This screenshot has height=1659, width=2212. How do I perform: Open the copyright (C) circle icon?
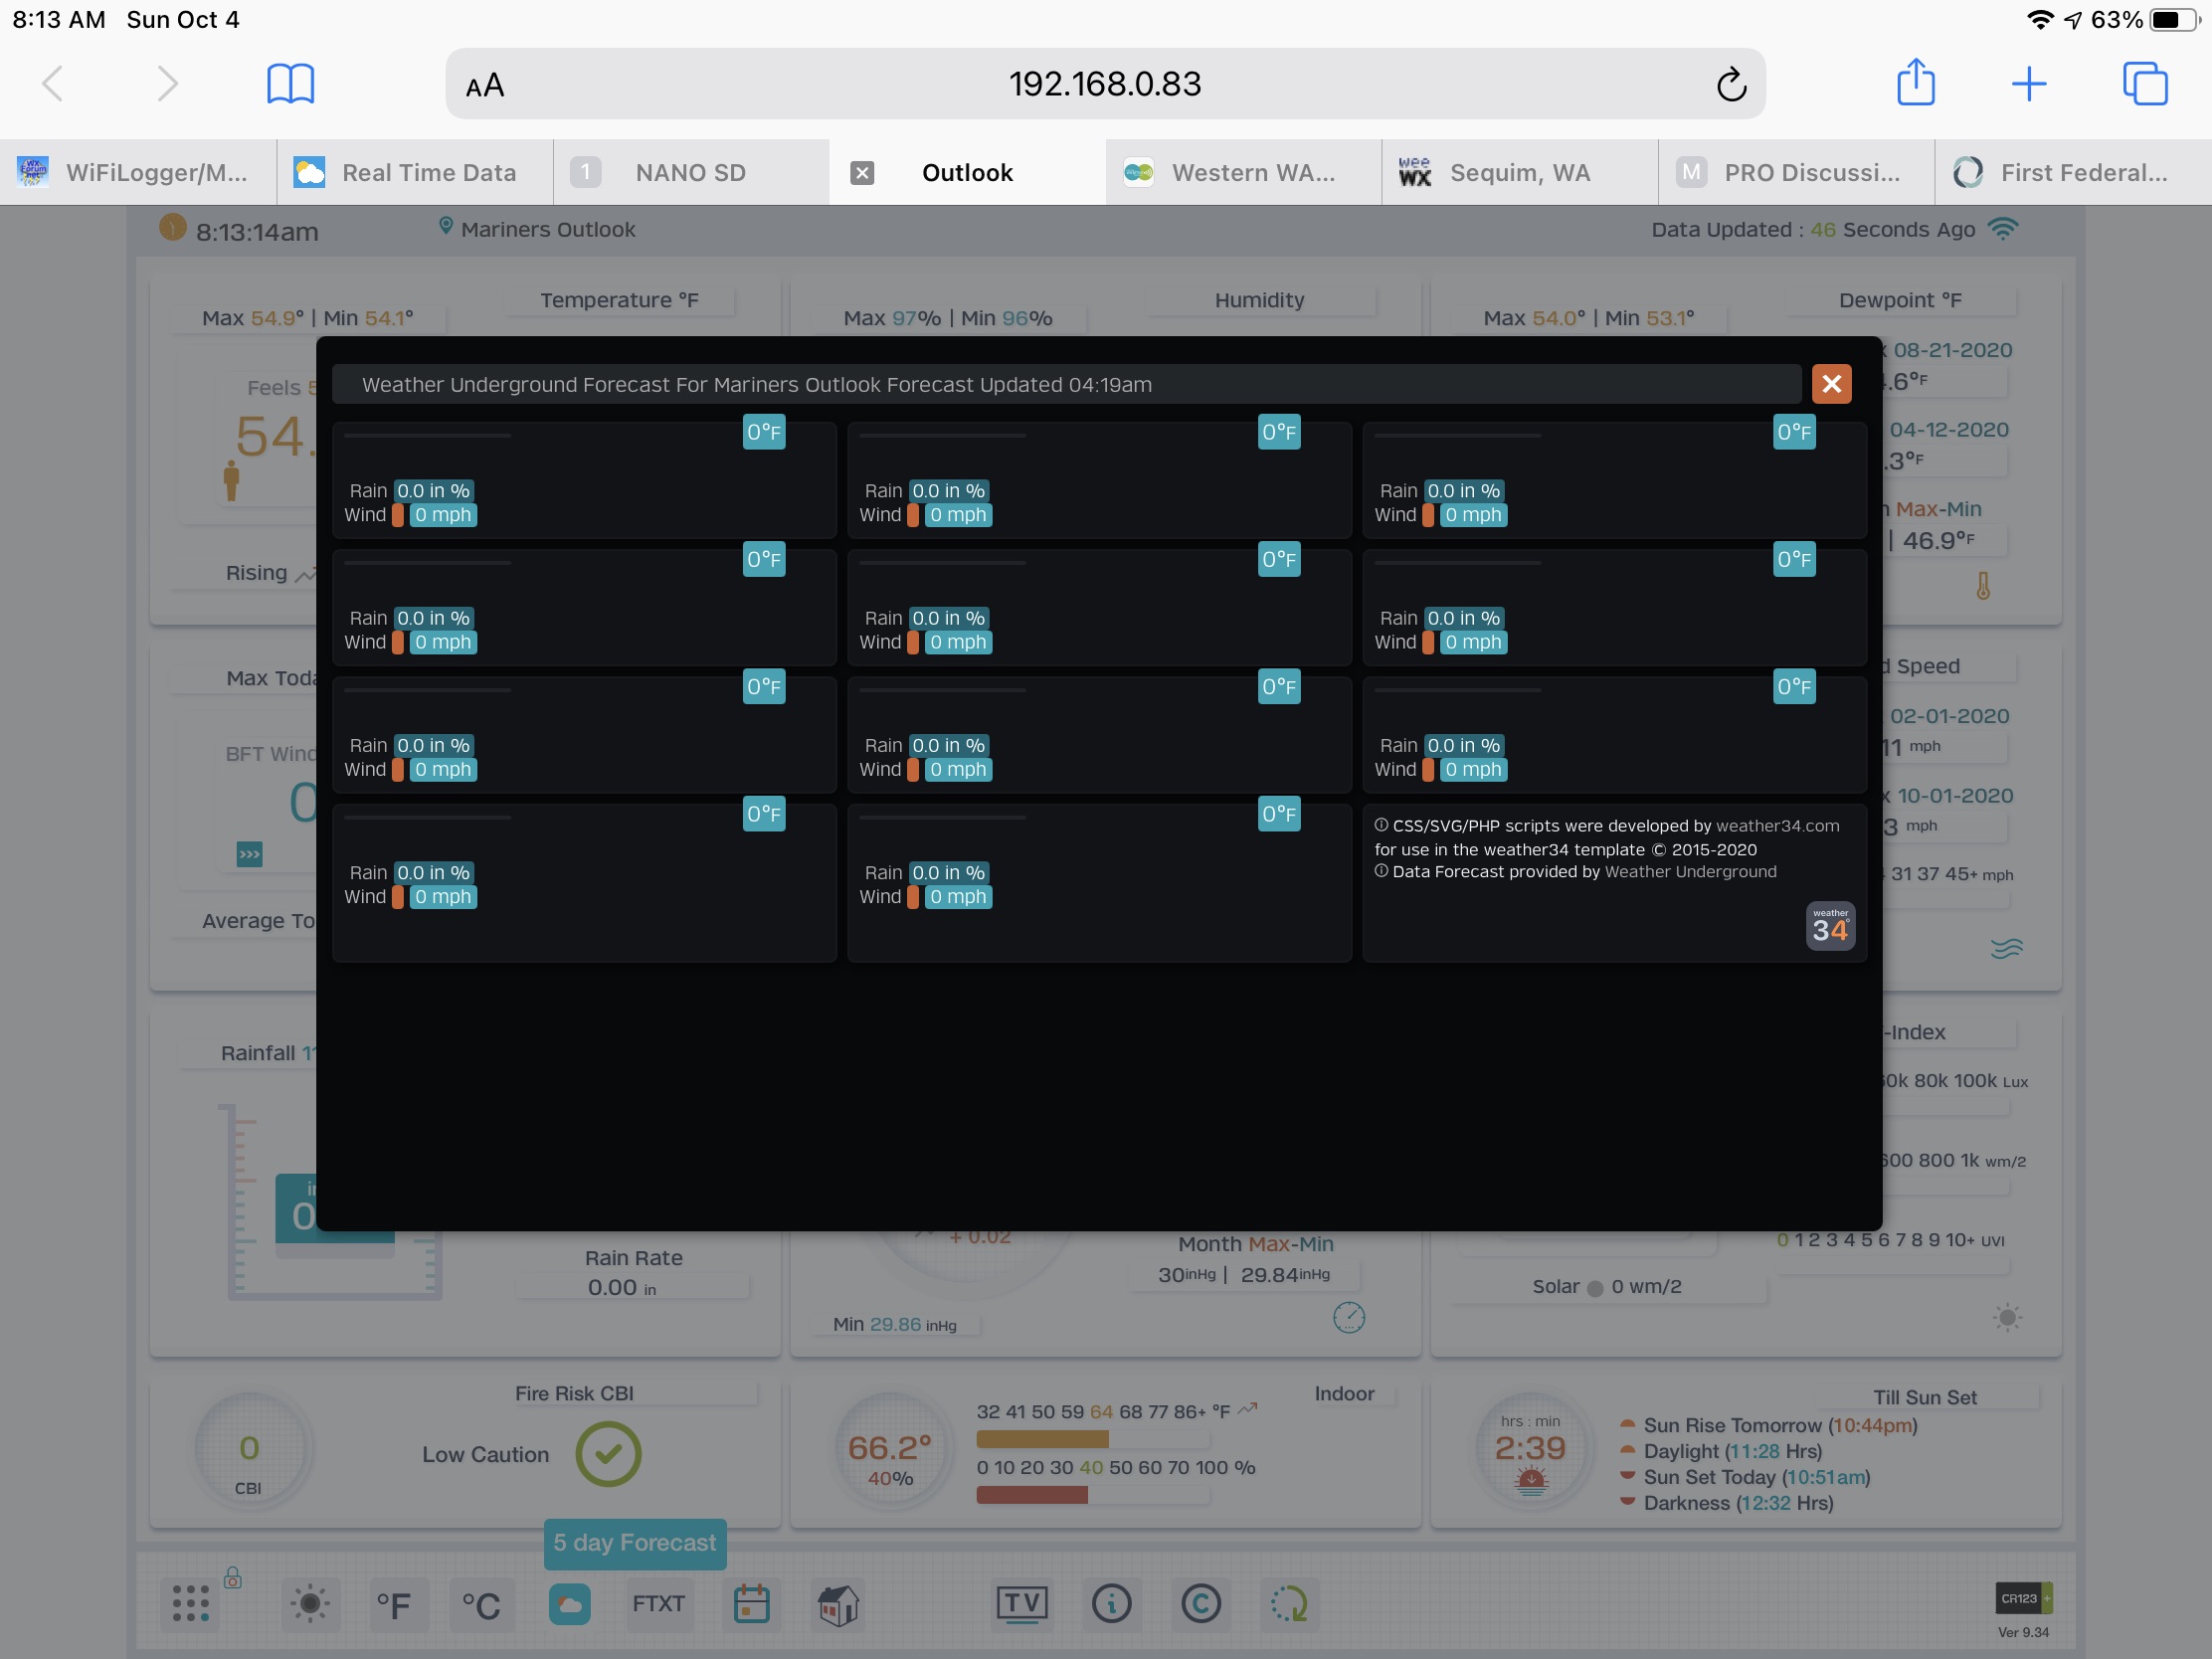point(1200,1604)
